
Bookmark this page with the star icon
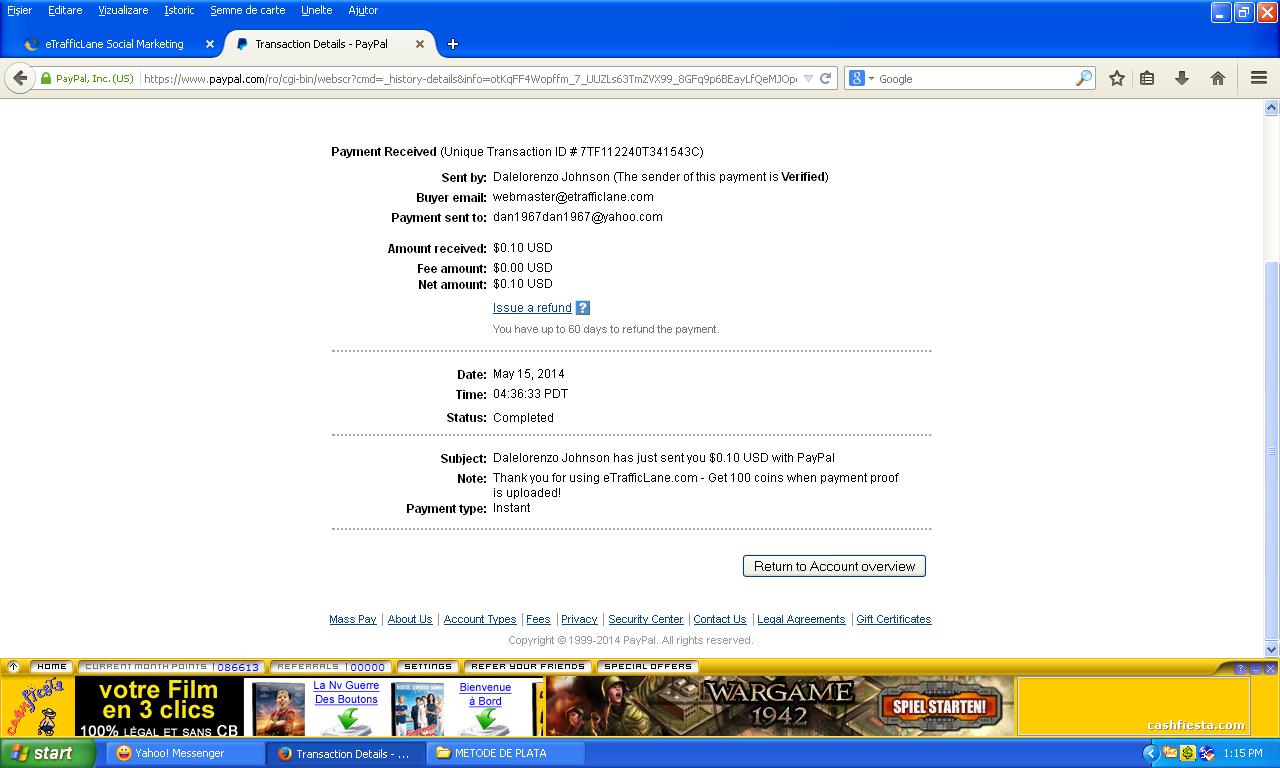(1117, 78)
